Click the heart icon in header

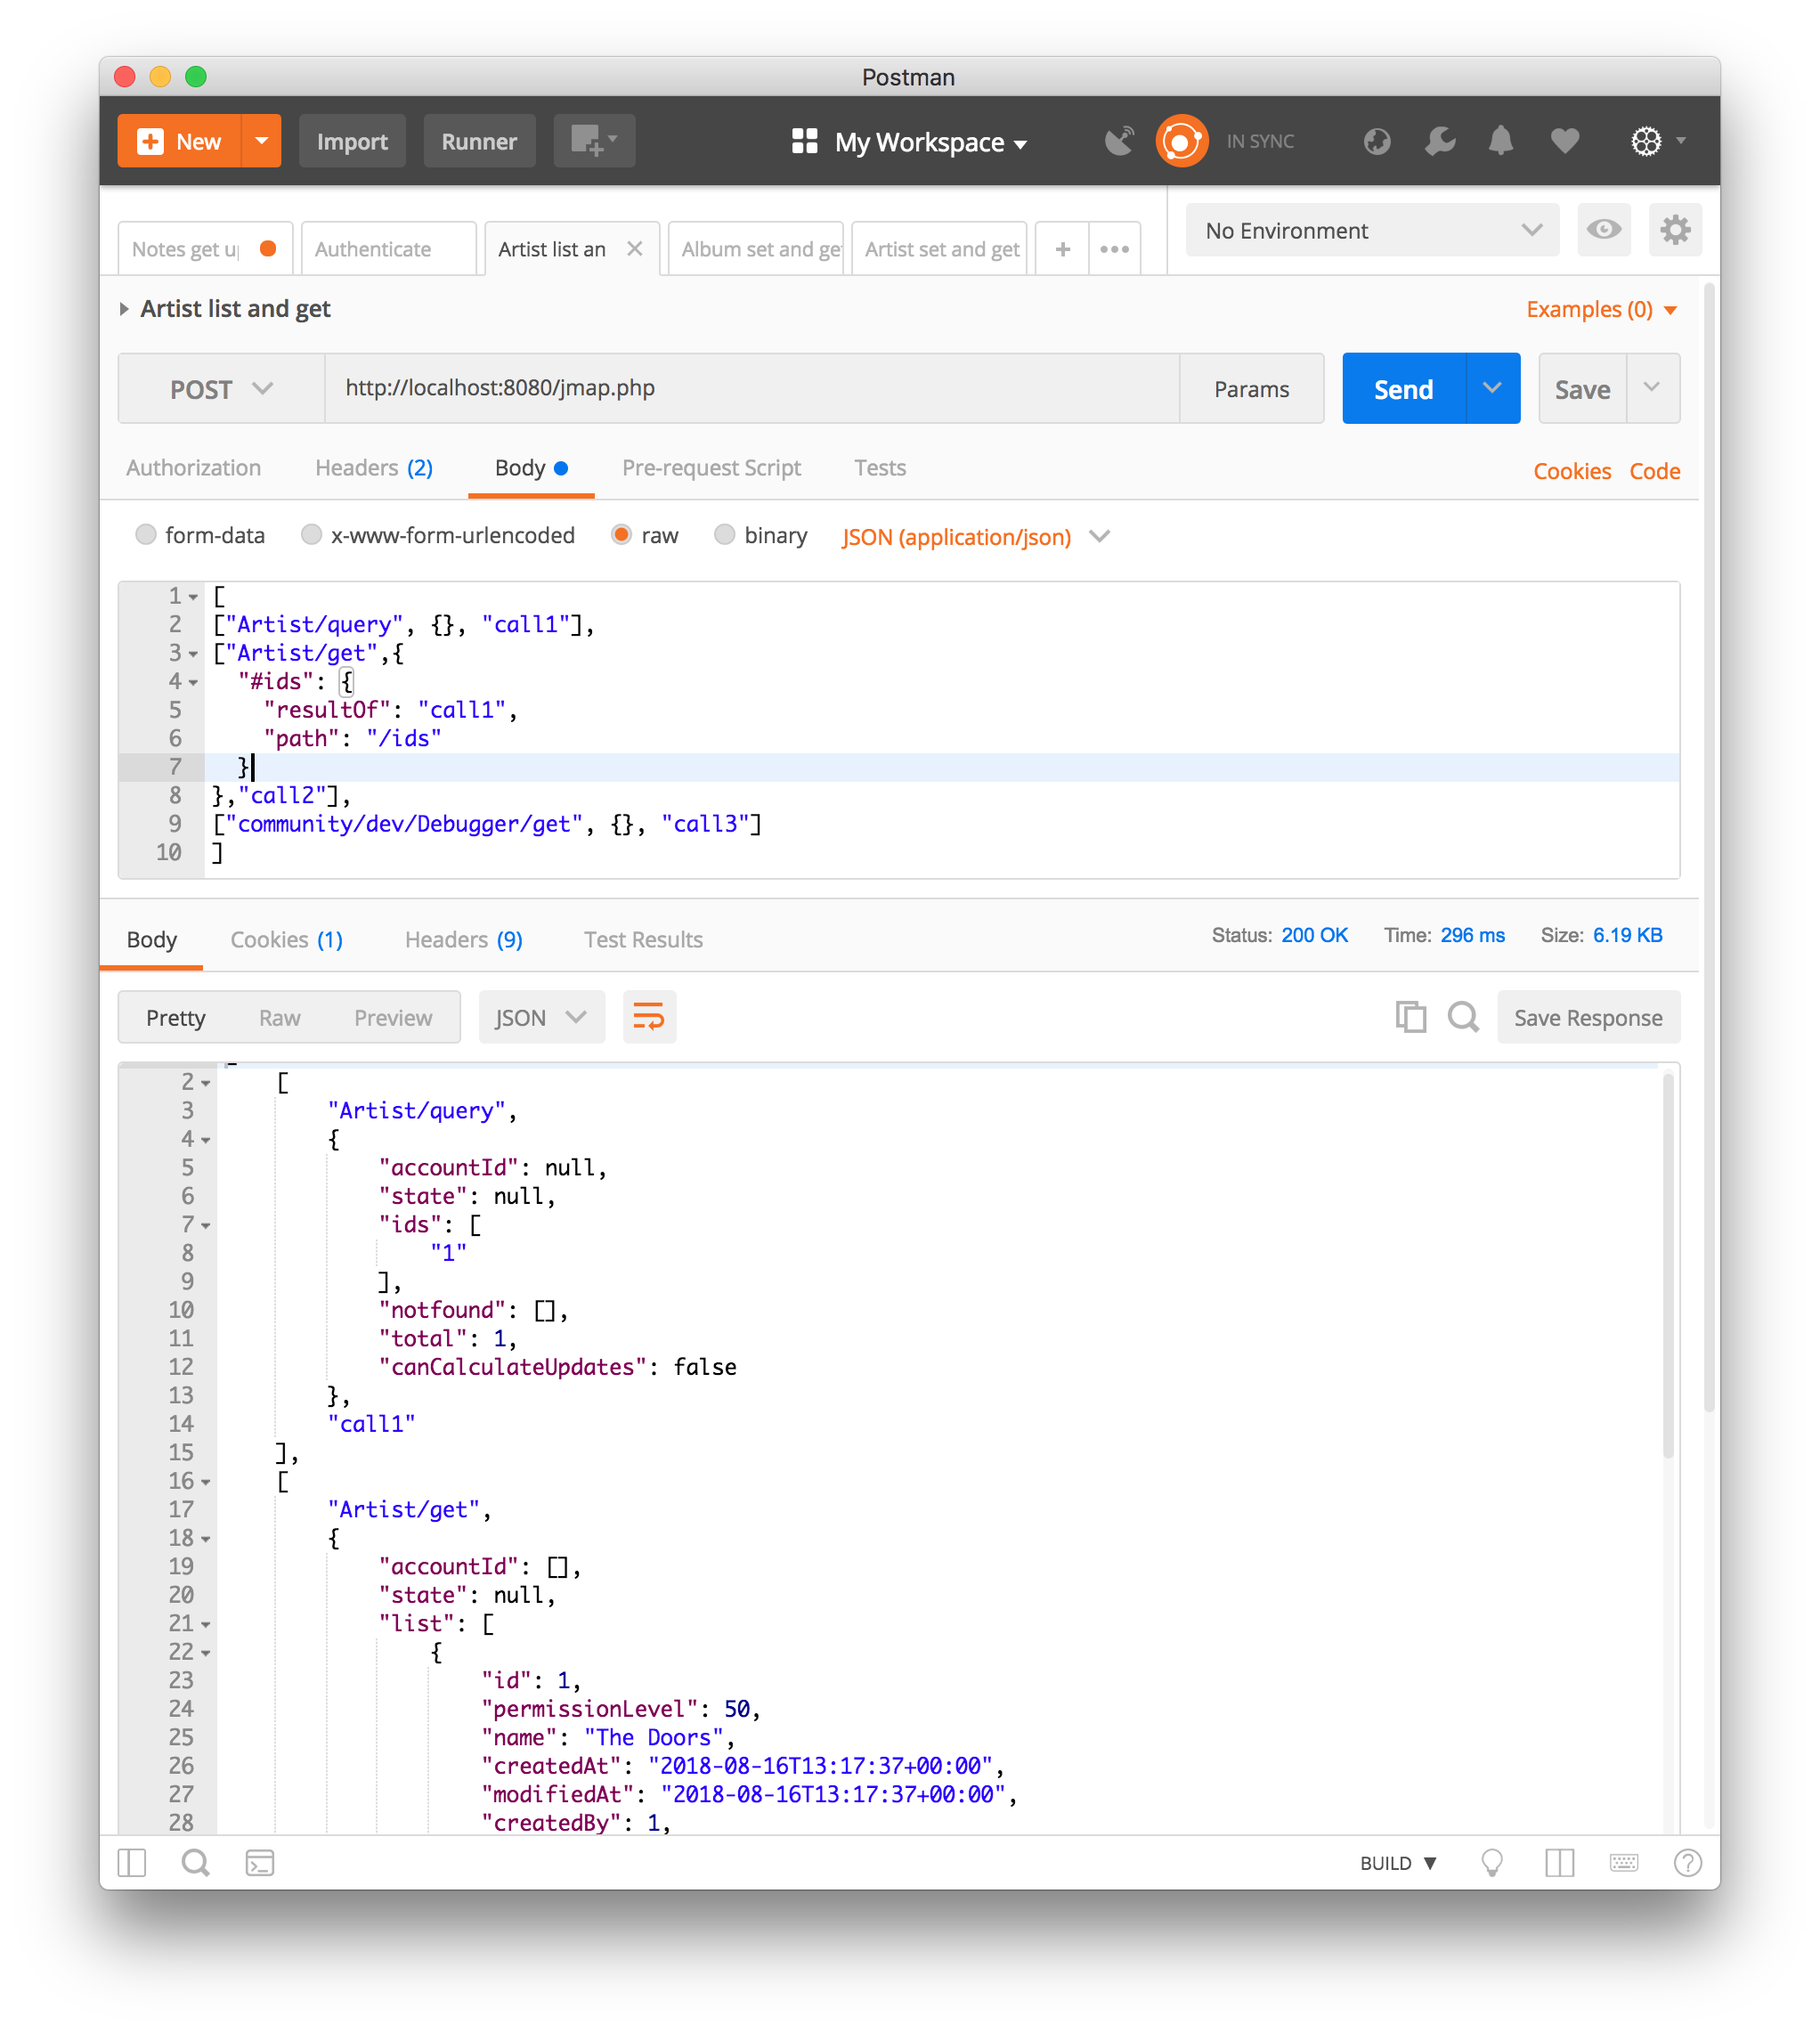[1565, 141]
